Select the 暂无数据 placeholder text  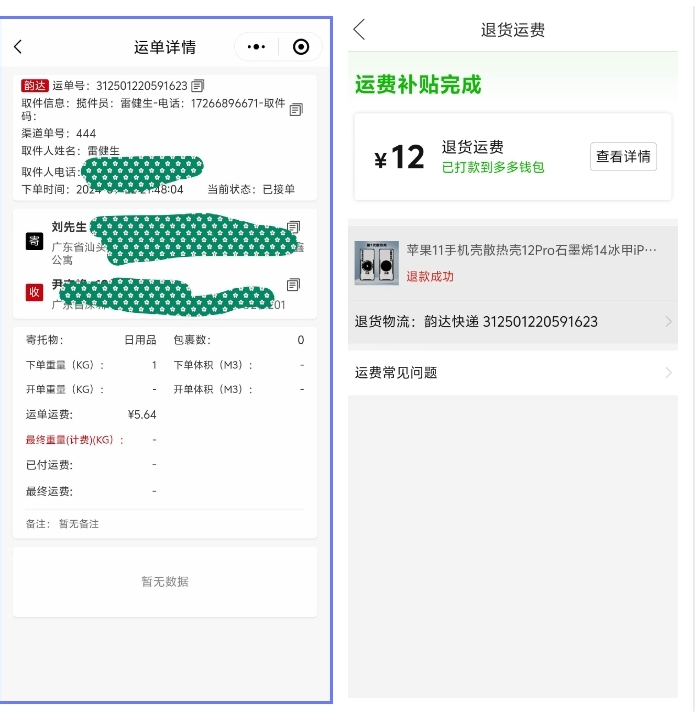(x=165, y=581)
